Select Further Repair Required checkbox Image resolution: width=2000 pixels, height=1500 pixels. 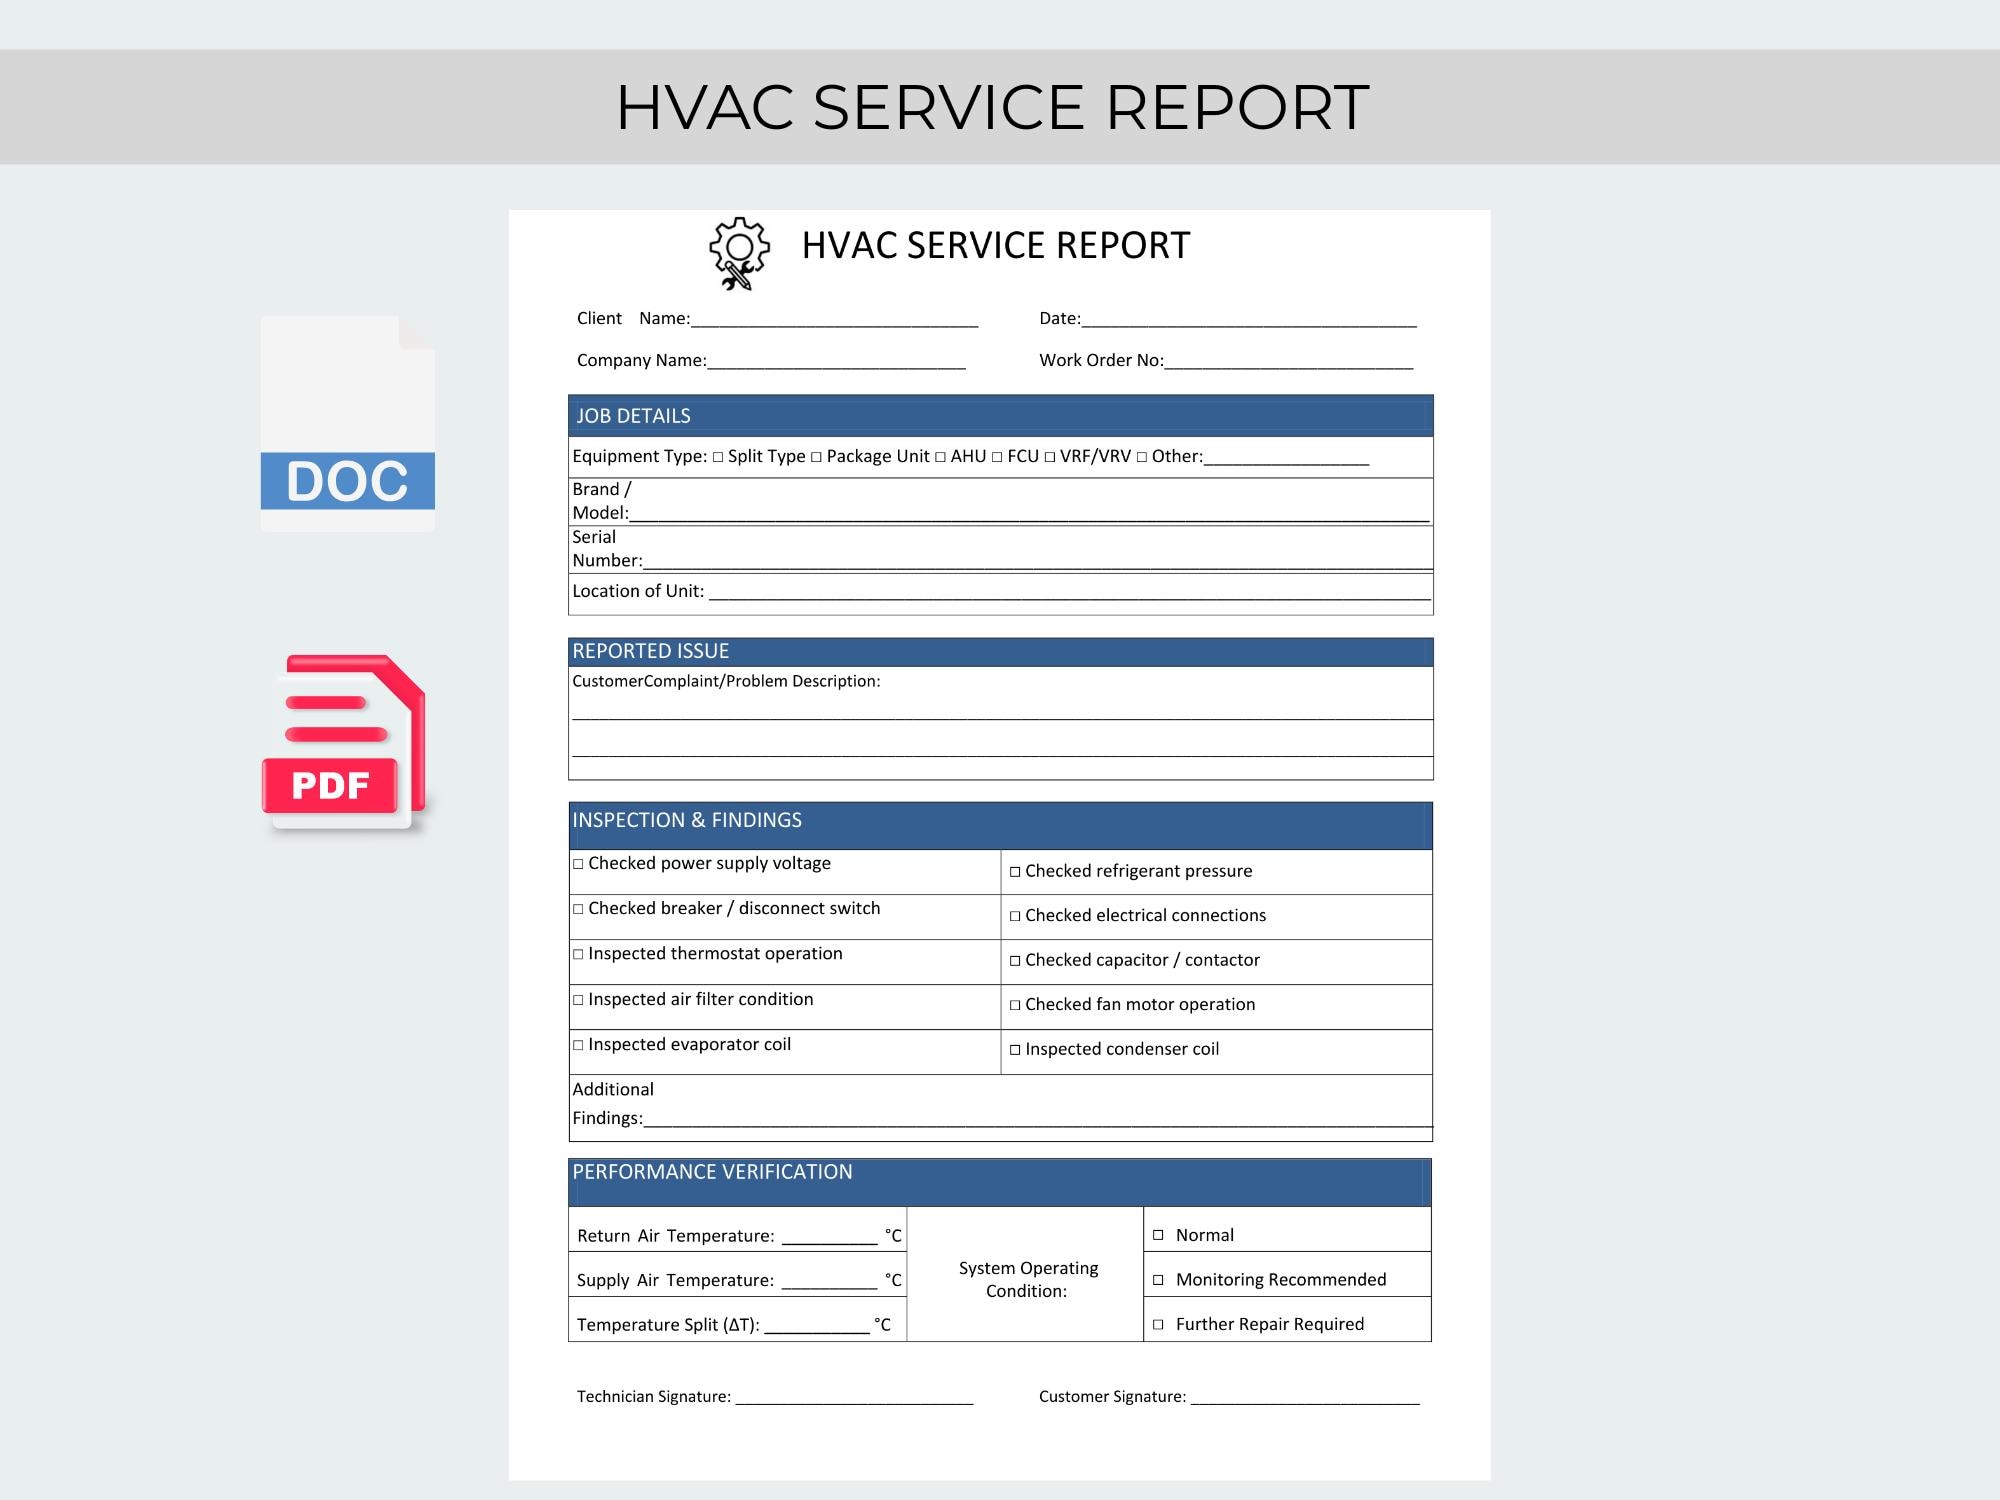(x=1158, y=1324)
